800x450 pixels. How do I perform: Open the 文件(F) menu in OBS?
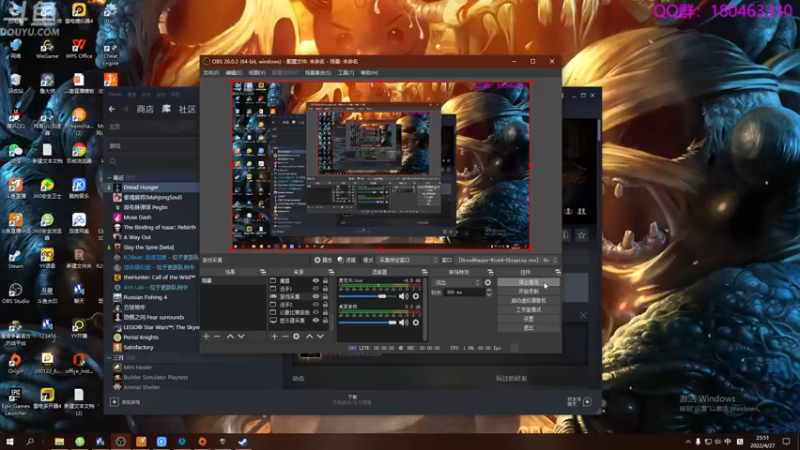pyautogui.click(x=211, y=73)
